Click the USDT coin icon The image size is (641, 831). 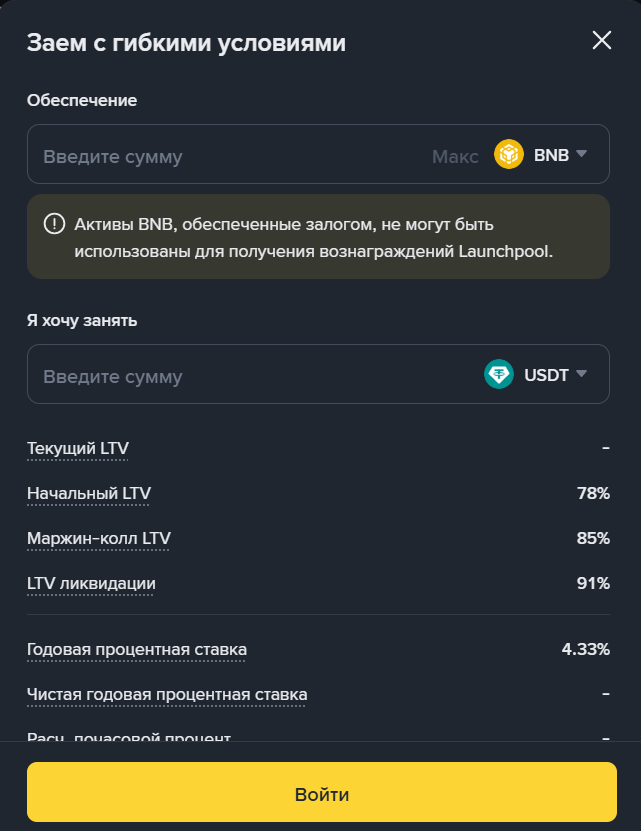tap(499, 375)
